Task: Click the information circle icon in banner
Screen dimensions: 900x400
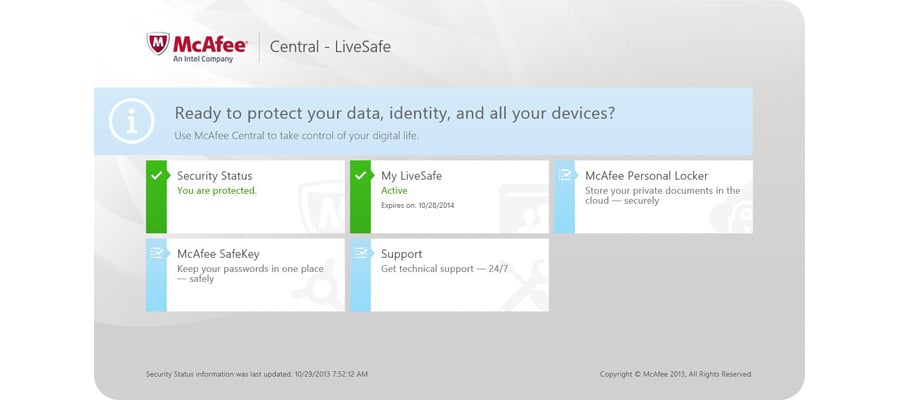Action: point(132,121)
